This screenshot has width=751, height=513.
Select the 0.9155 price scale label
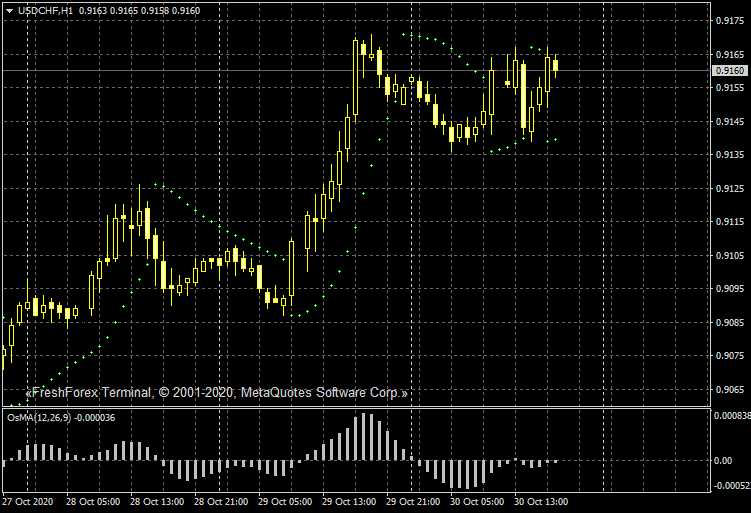[x=730, y=88]
